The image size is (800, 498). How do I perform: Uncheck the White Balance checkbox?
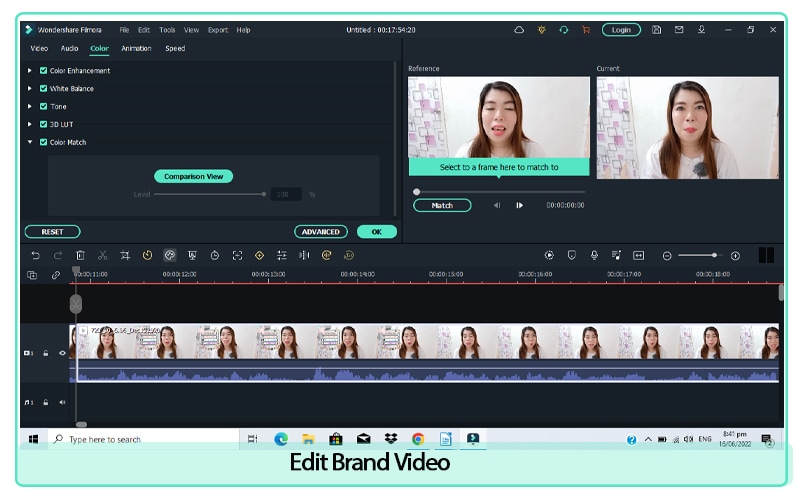click(43, 89)
